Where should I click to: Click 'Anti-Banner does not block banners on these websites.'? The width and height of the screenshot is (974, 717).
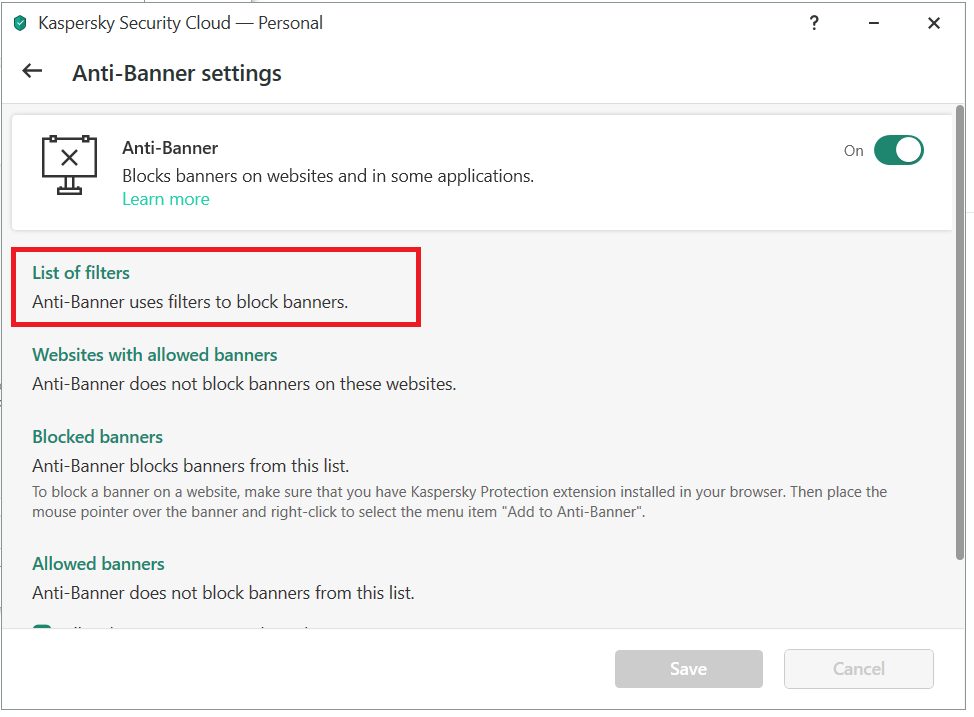click(244, 384)
